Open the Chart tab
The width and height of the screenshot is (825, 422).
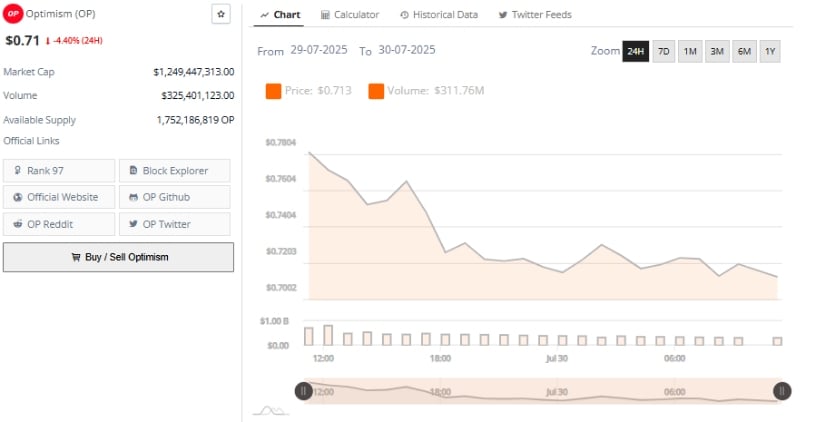280,15
